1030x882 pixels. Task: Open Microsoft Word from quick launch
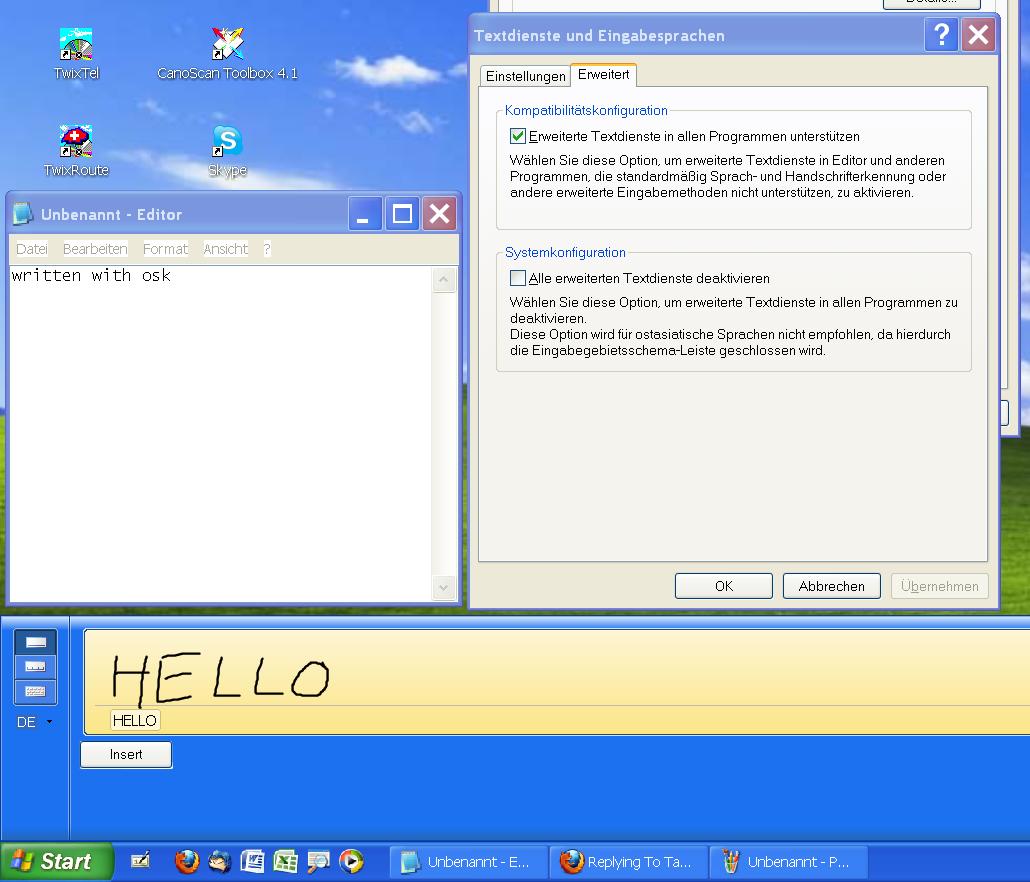coord(252,861)
